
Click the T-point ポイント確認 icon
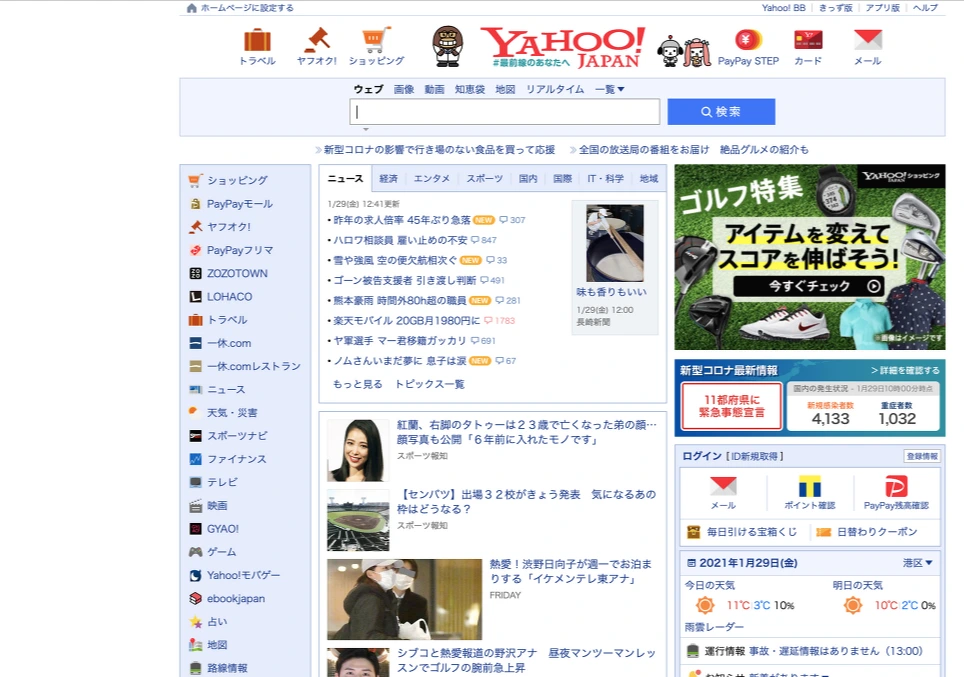pyautogui.click(x=810, y=486)
